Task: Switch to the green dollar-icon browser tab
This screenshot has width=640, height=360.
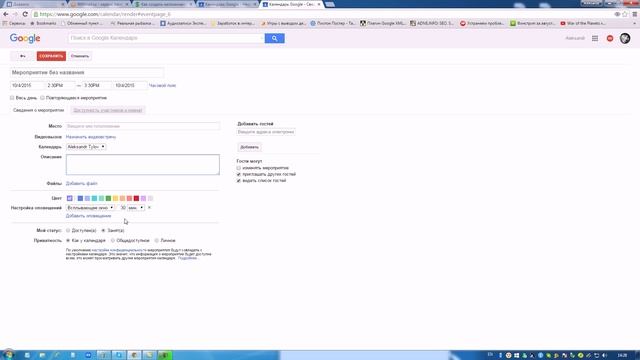Action: pos(163,4)
